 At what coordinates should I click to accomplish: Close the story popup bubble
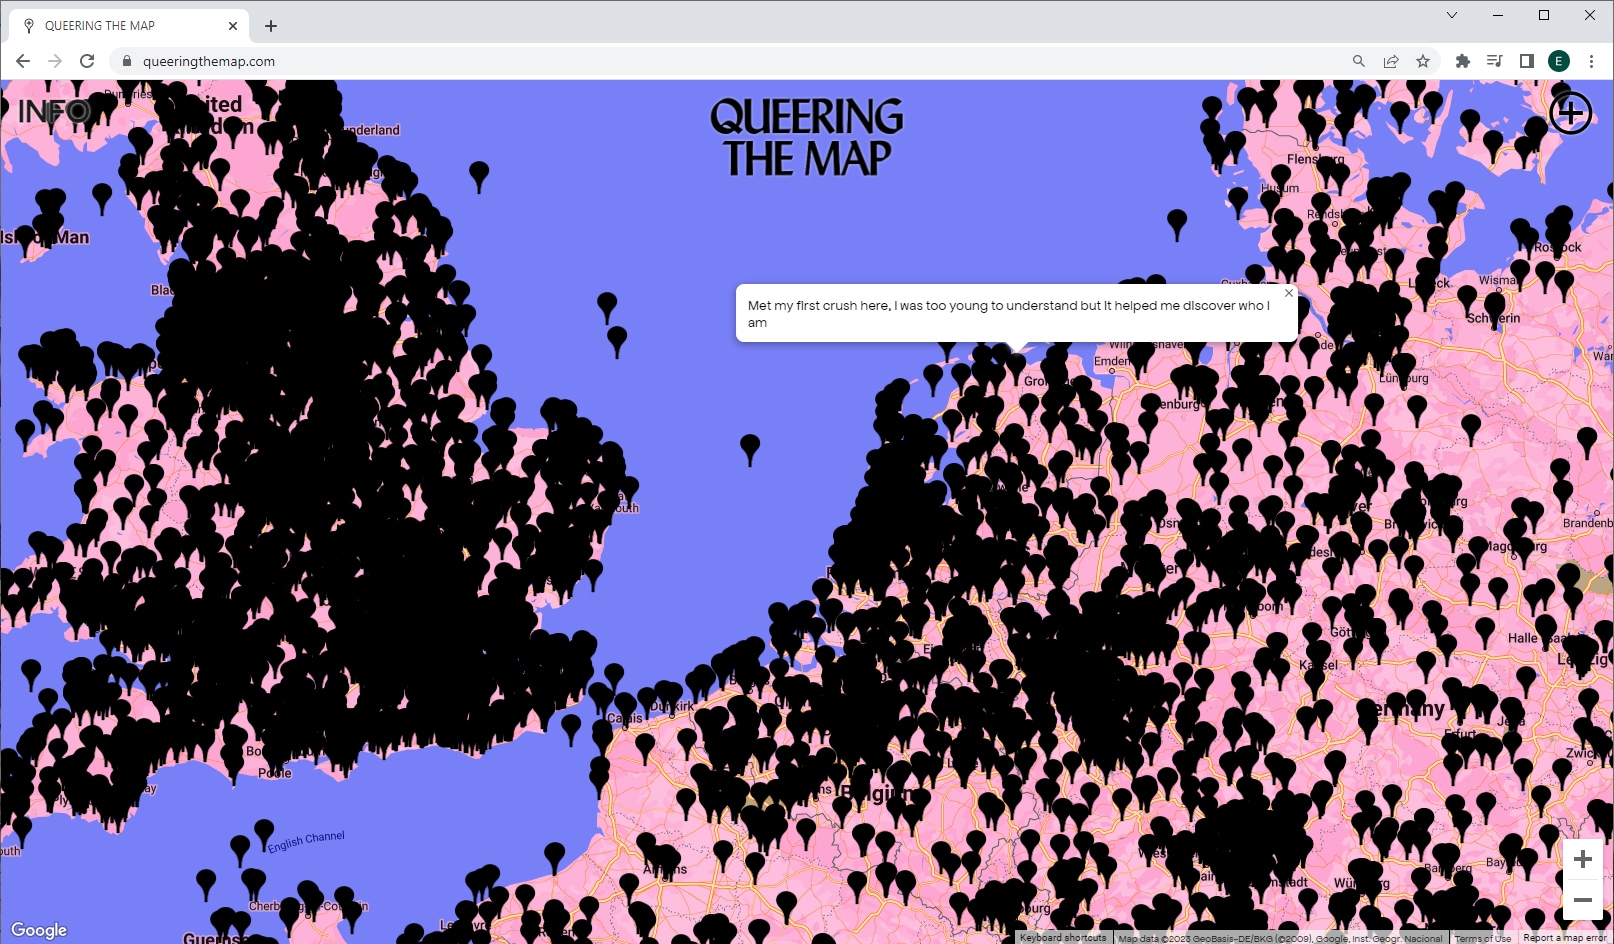pos(1289,293)
